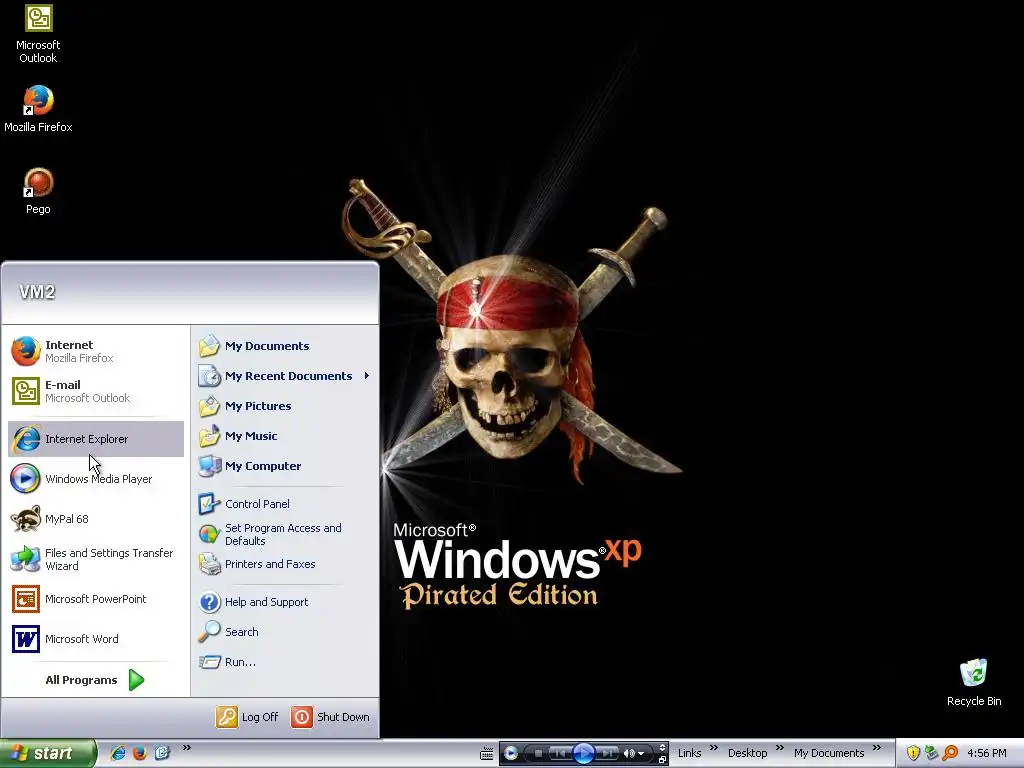The image size is (1024, 768).
Task: Click the VM2 user name header
Action: click(x=37, y=292)
